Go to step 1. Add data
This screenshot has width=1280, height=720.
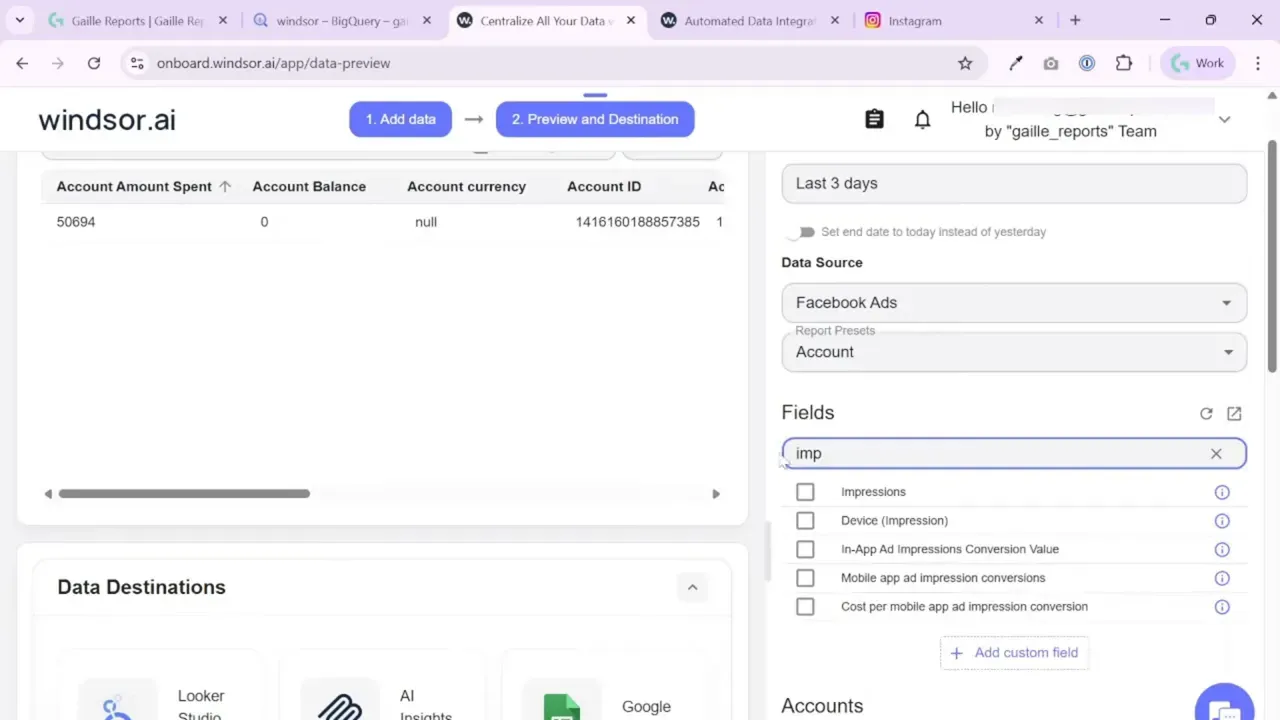tap(400, 119)
